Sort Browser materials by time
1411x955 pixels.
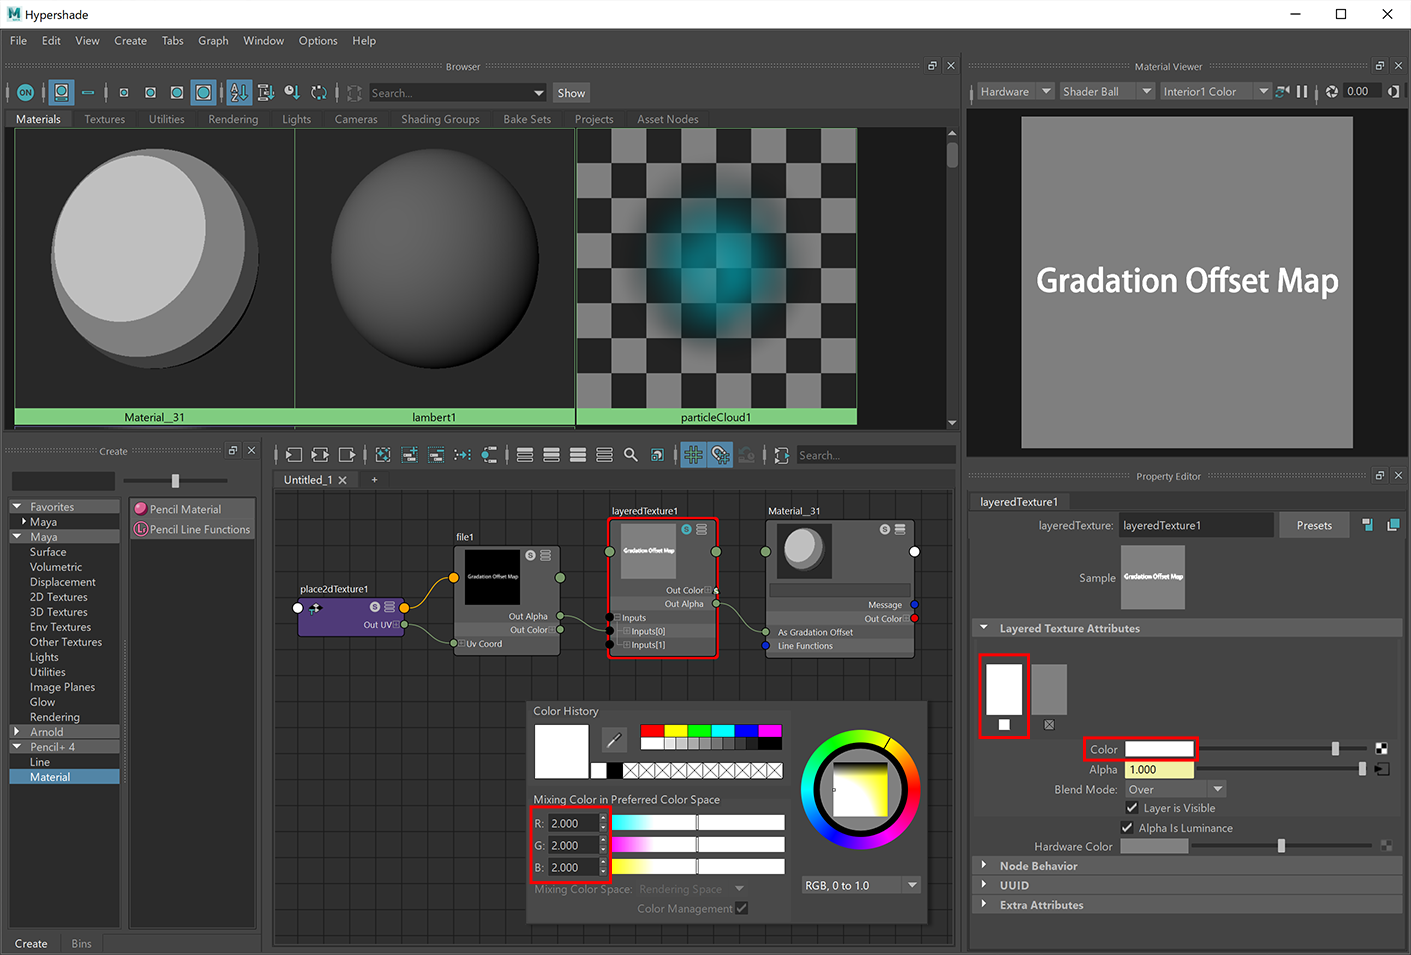coord(292,92)
